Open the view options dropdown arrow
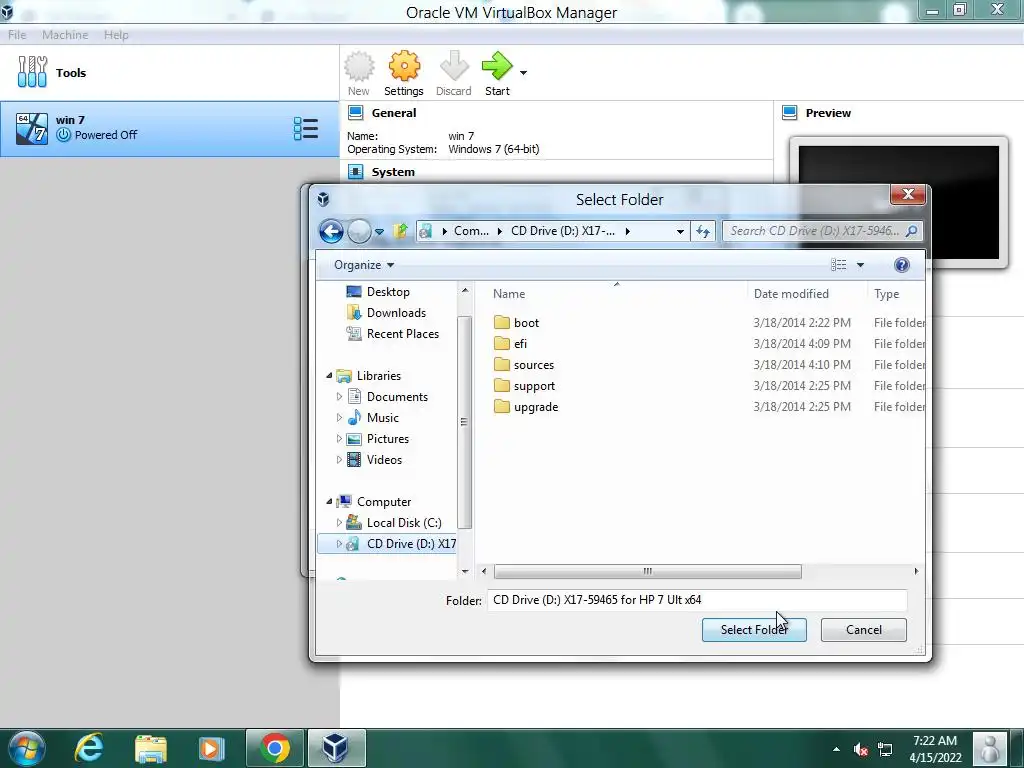This screenshot has width=1024, height=768. click(x=860, y=264)
